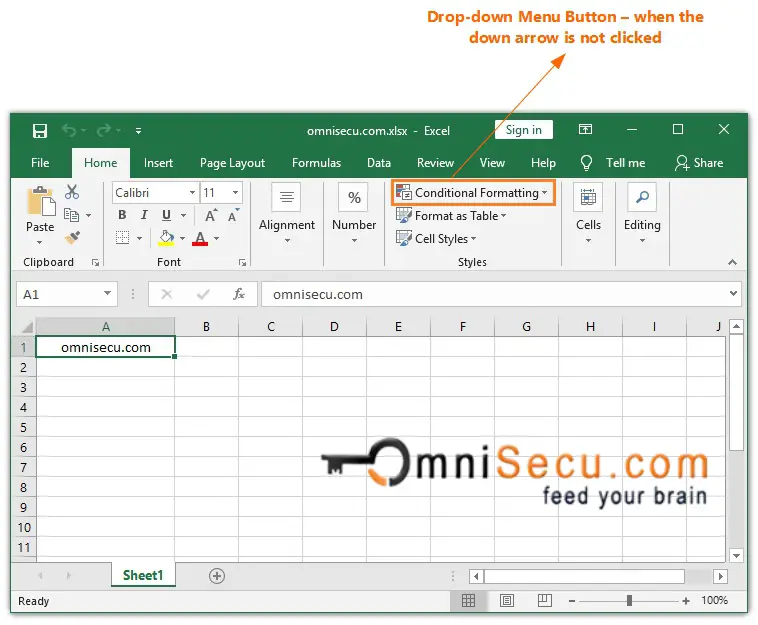Screen dimensions: 758x625
Task: Click the formula bar containing omnisecu.com
Action: coord(494,294)
